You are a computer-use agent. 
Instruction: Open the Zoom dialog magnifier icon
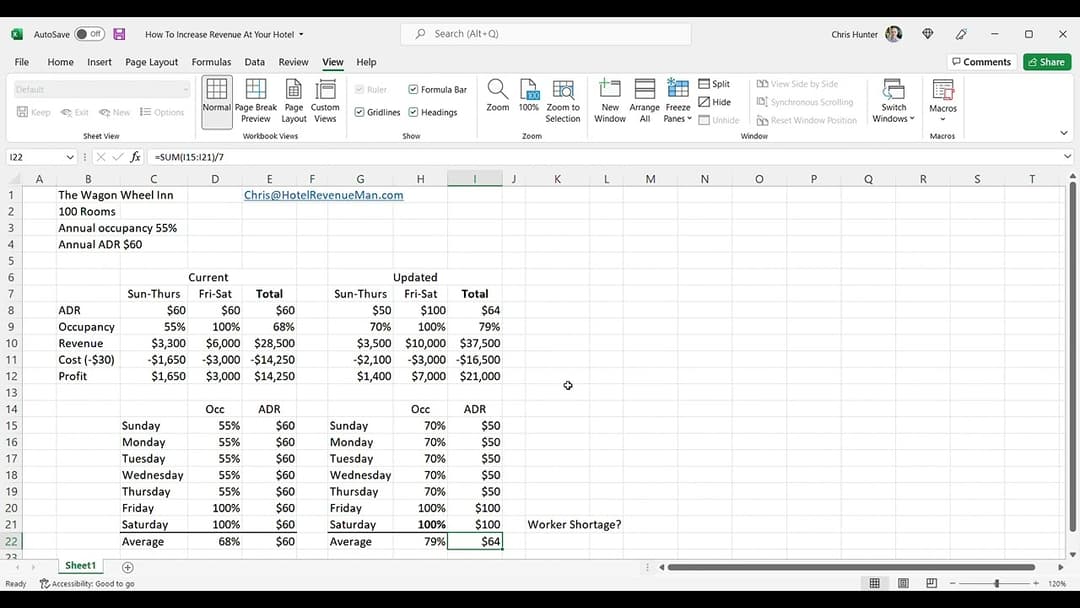[x=497, y=89]
